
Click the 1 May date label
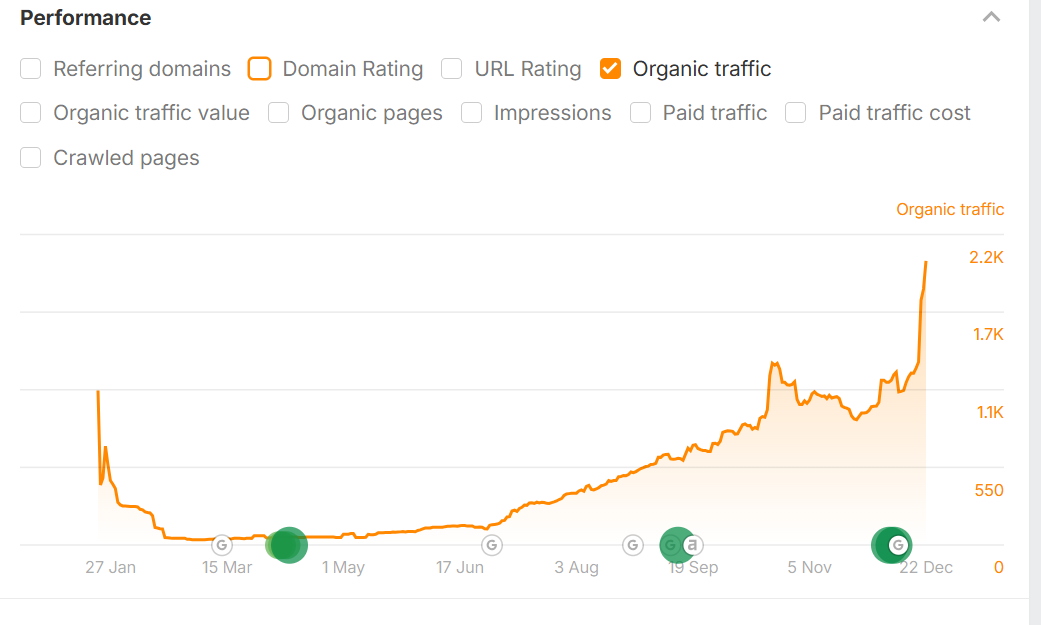tap(343, 567)
